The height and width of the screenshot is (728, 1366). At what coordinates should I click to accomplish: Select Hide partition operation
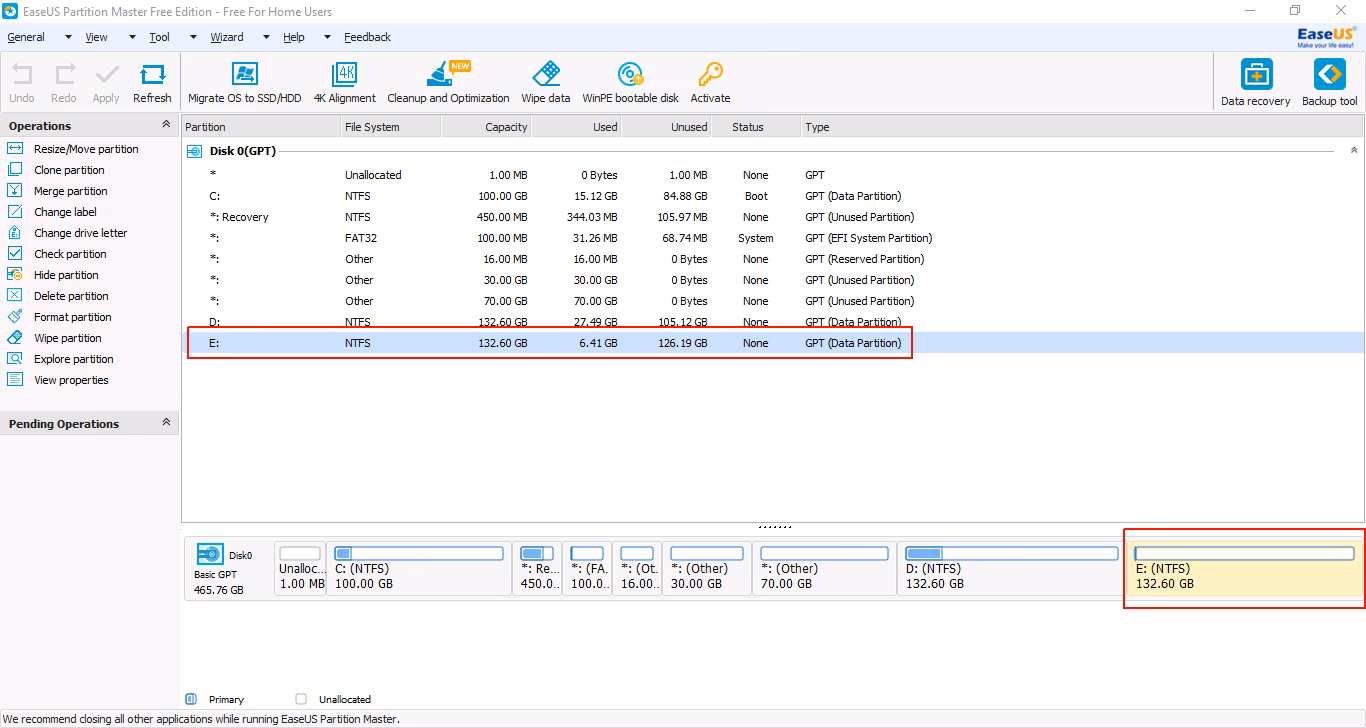tap(66, 275)
